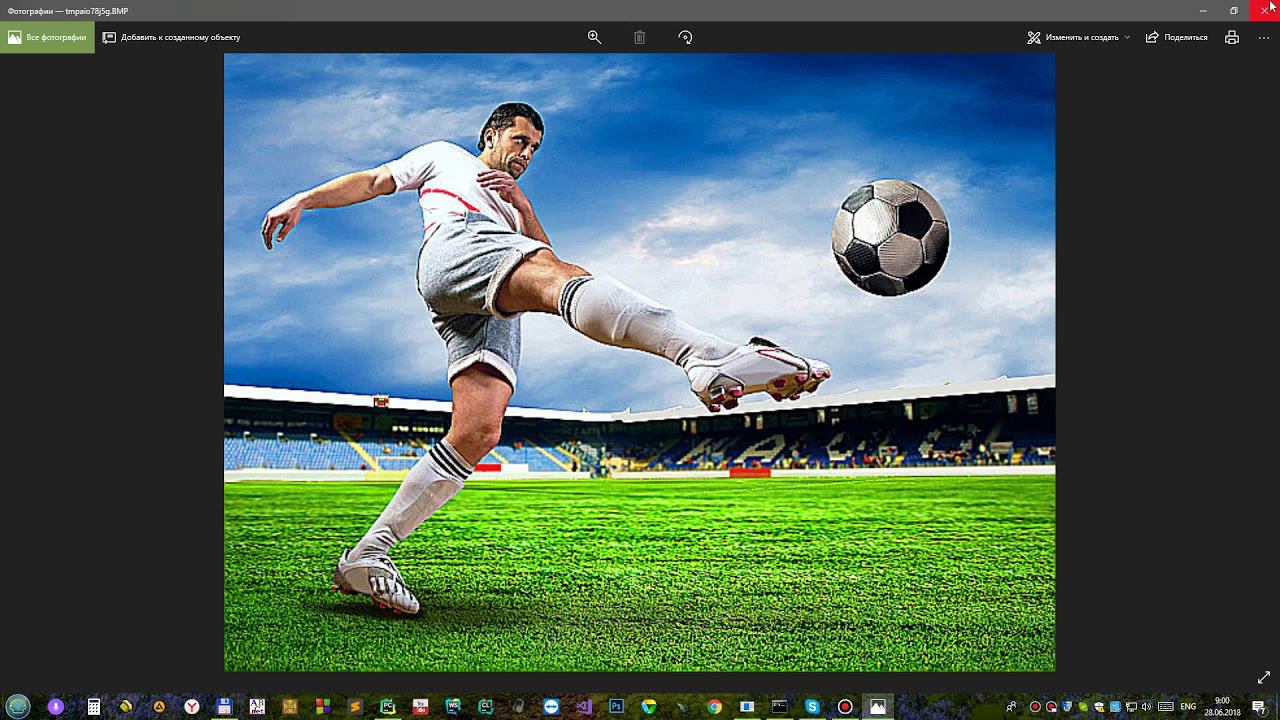Click the Share (Поделиться) button
The height and width of the screenshot is (720, 1280).
(1177, 37)
